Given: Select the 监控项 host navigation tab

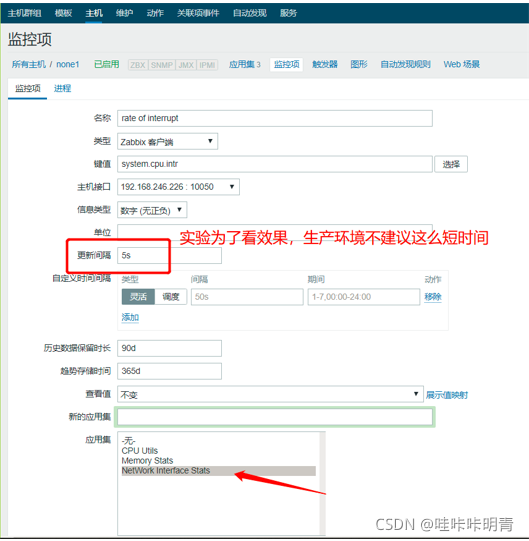Looking at the screenshot, I should click(286, 65).
